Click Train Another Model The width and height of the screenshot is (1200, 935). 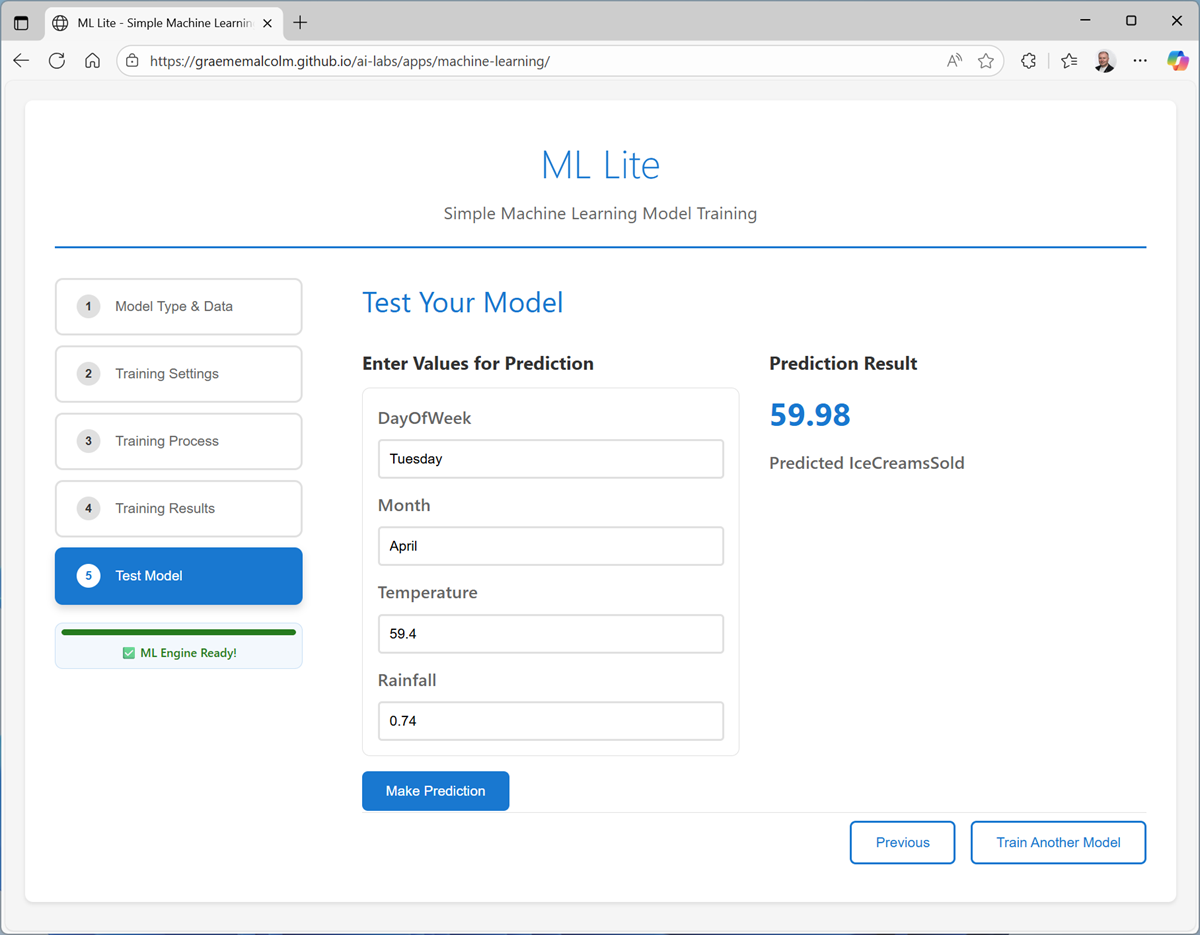click(x=1058, y=842)
